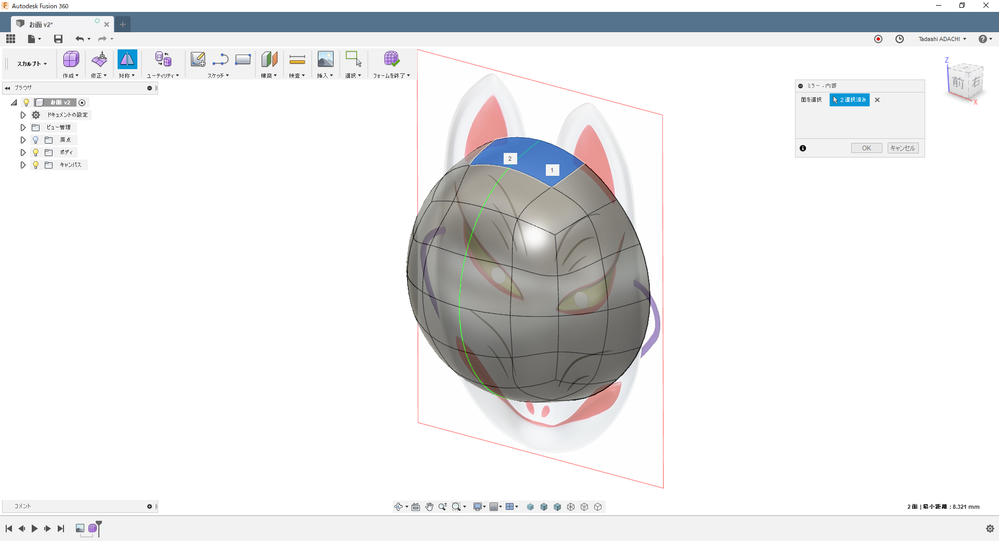Click the Create Box form icon
999x541 pixels.
tap(71, 59)
